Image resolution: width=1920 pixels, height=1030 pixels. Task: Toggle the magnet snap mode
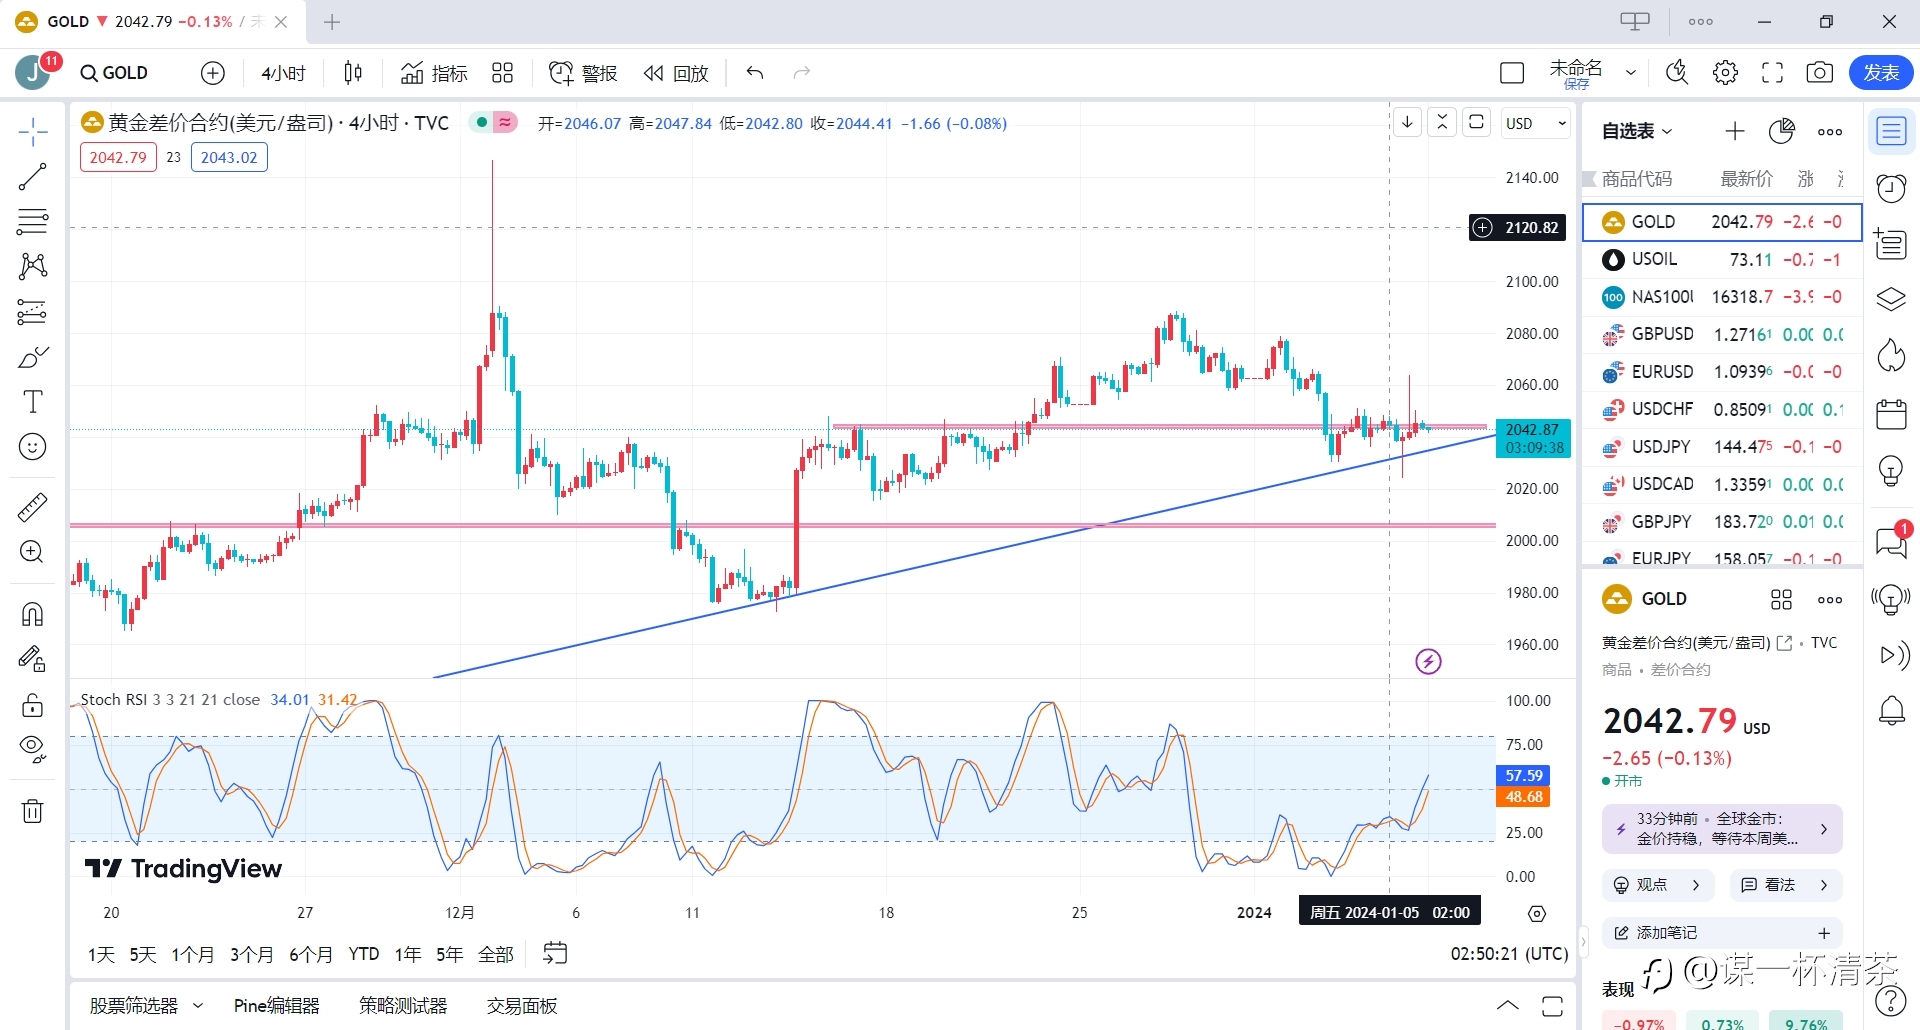tap(32, 614)
